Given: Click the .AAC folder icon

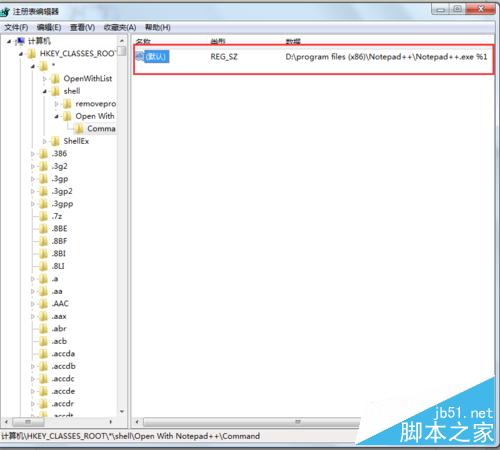Looking at the screenshot, I should tap(43, 304).
